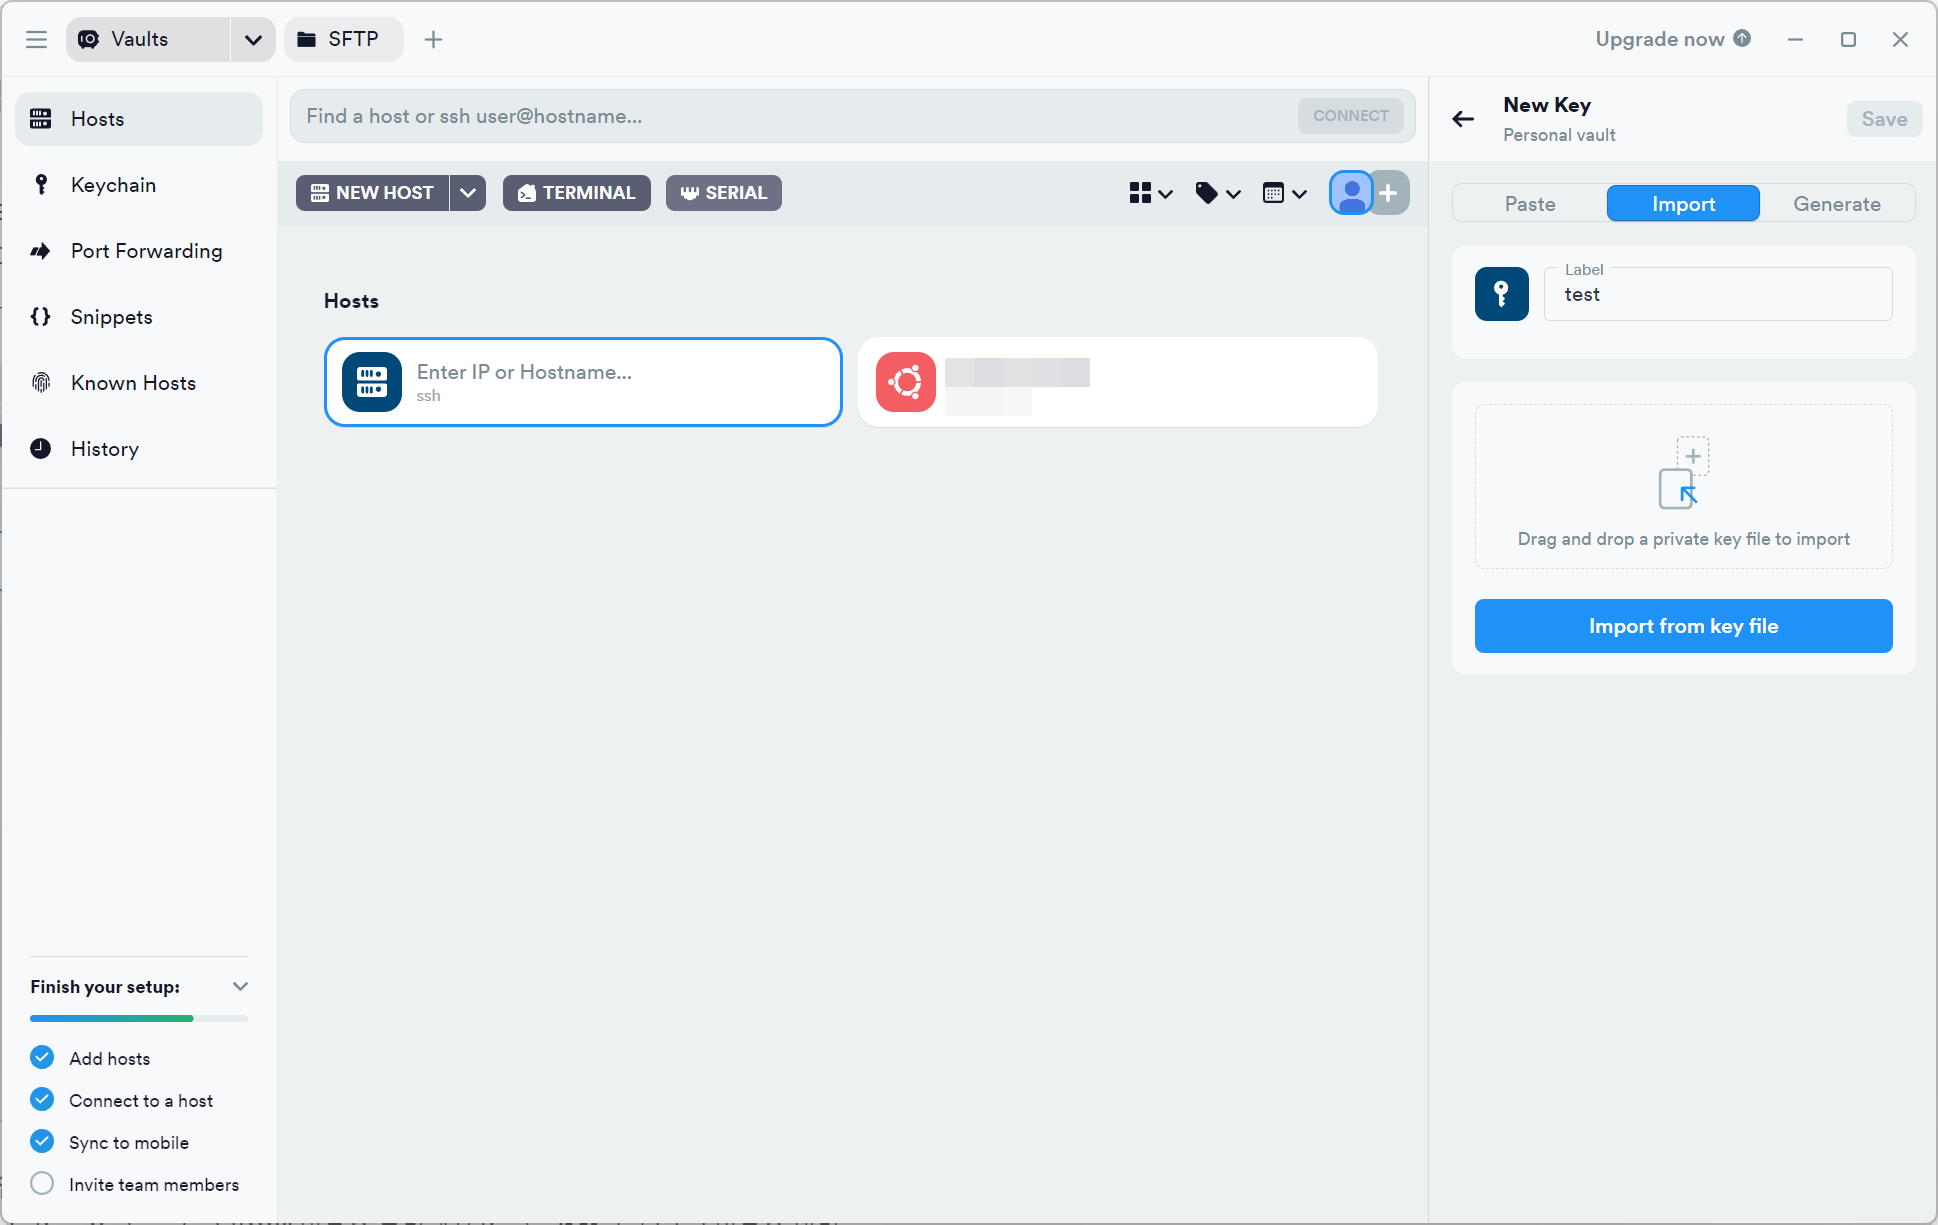Viewport: 1938px width, 1225px height.
Task: Open a new Terminal session
Action: (577, 193)
